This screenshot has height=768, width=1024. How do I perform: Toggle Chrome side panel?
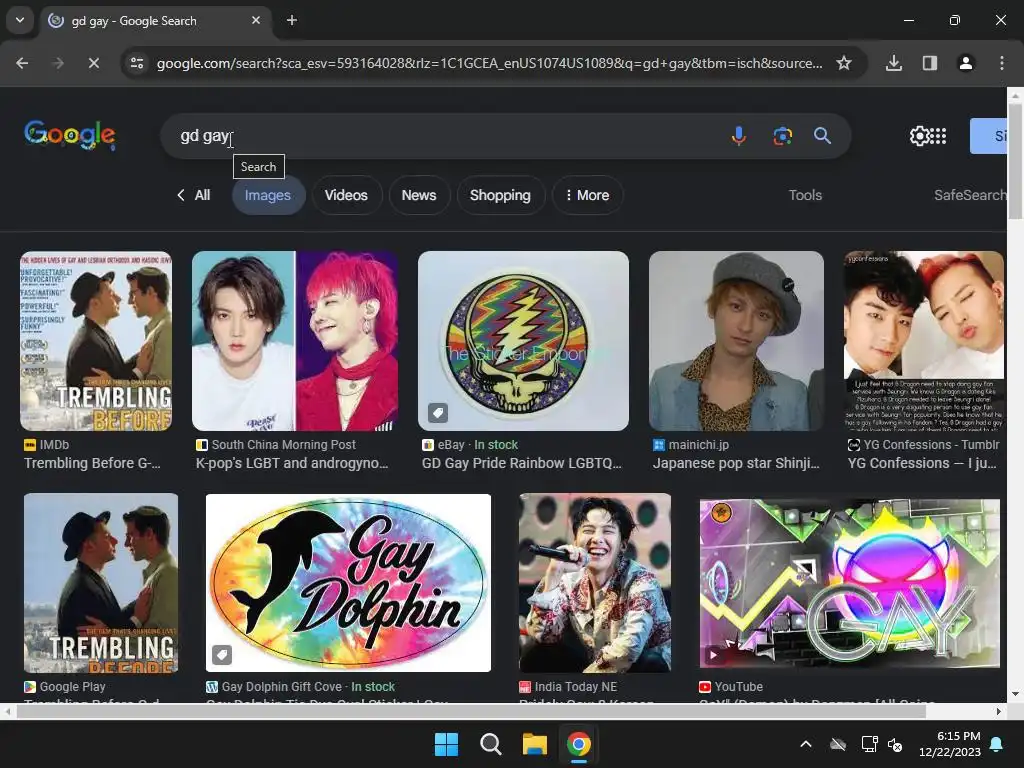[930, 63]
